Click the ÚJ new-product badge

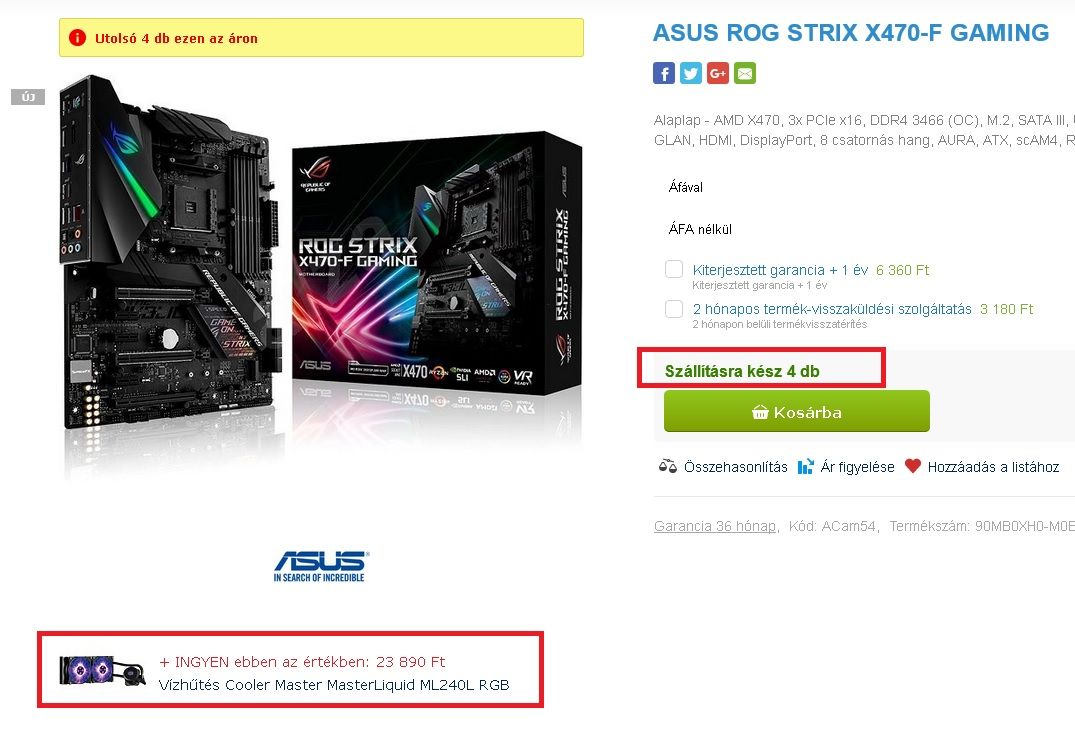click(28, 97)
